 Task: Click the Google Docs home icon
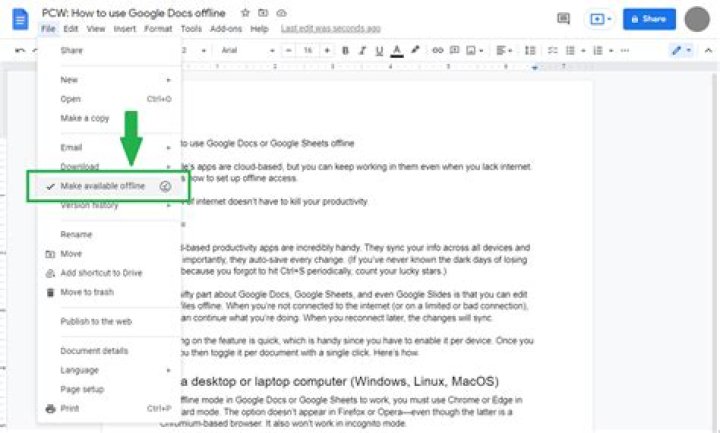(x=20, y=19)
